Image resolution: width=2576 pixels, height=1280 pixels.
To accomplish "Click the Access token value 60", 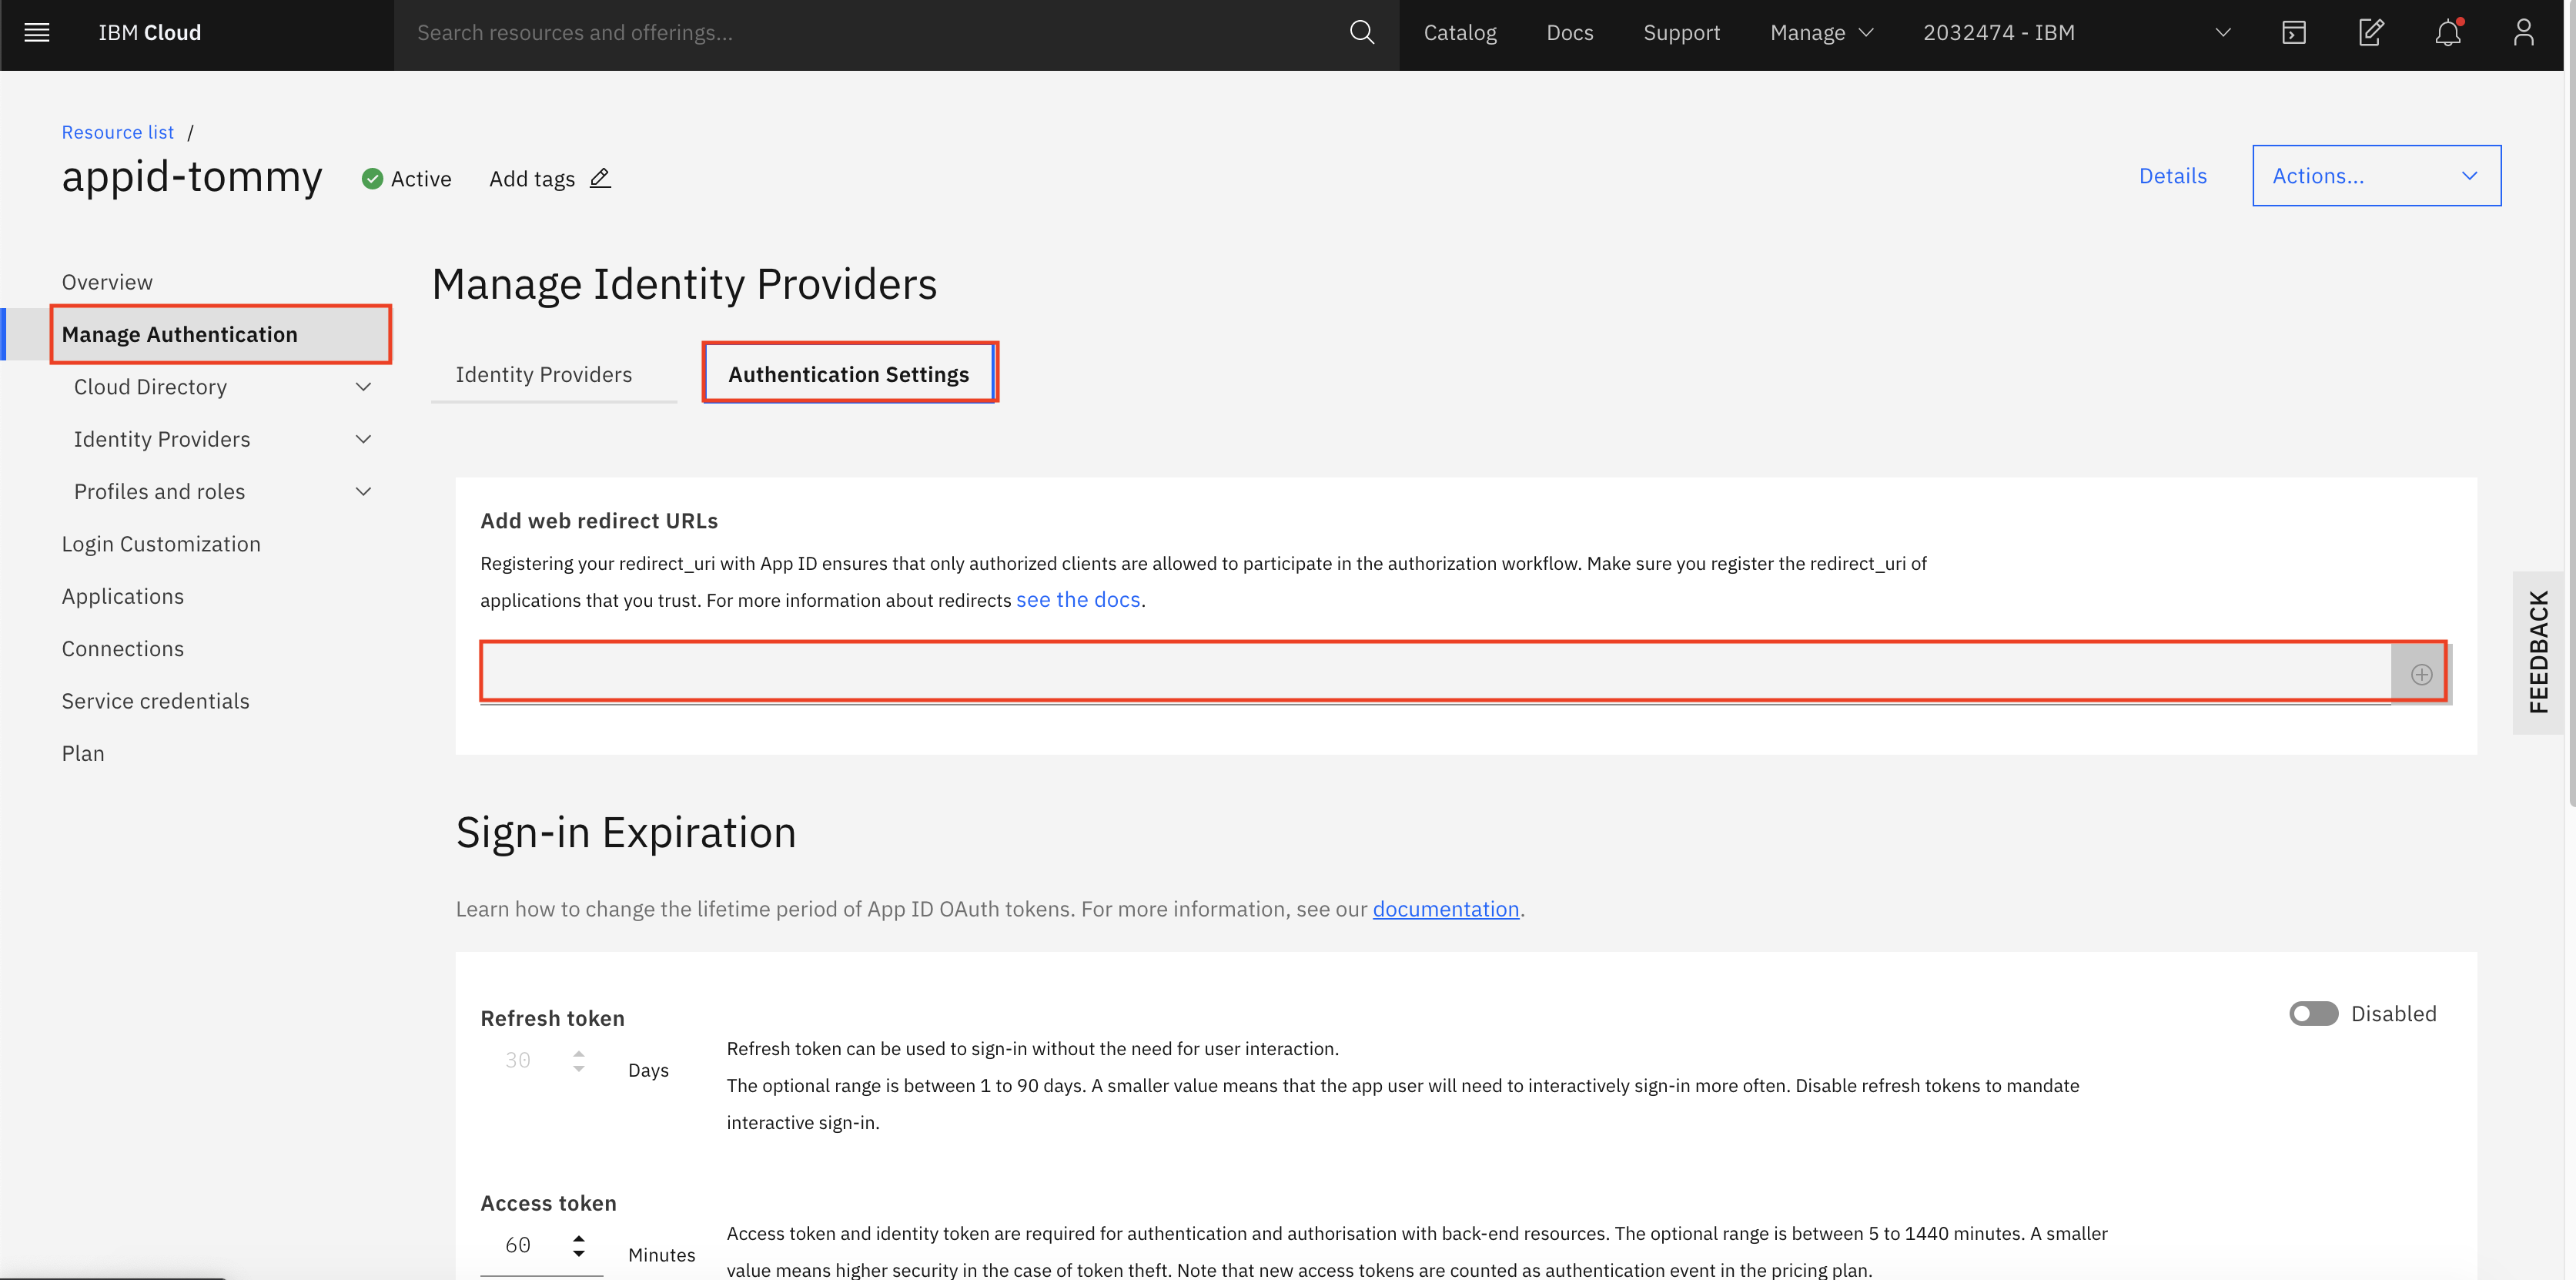I will pyautogui.click(x=518, y=1245).
